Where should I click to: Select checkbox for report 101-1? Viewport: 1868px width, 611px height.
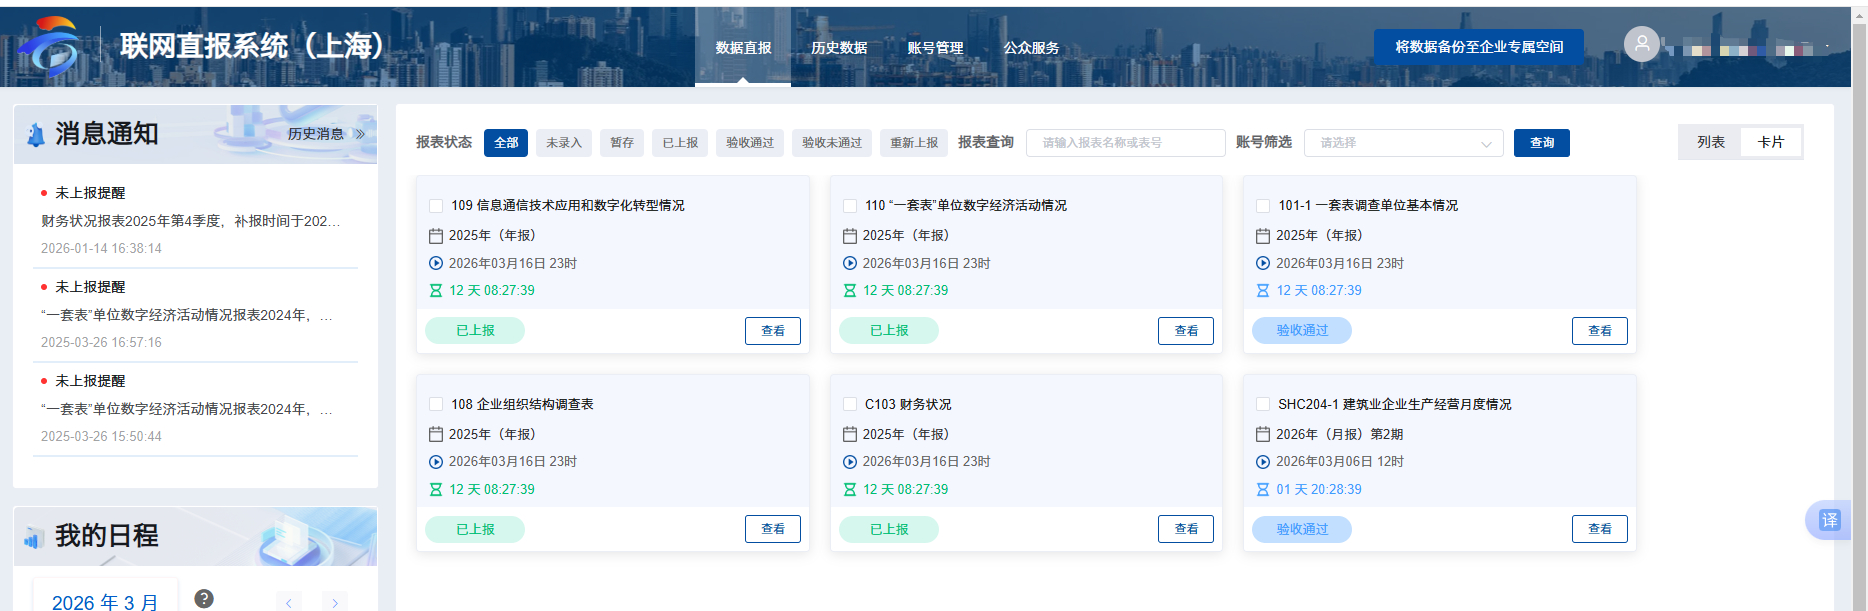click(1263, 206)
